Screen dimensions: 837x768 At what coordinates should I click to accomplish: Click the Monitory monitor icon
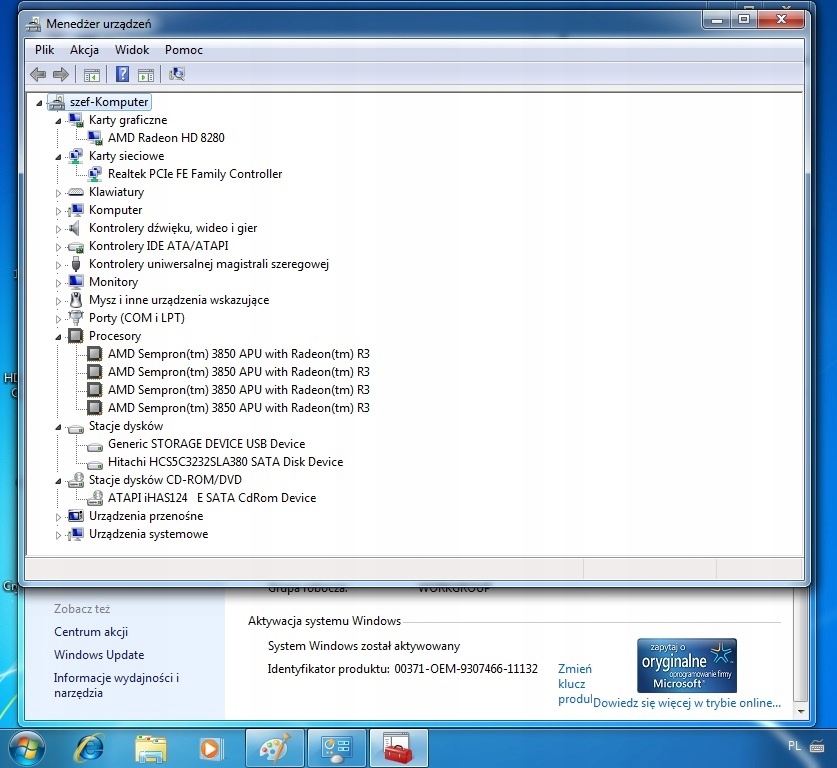[76, 281]
